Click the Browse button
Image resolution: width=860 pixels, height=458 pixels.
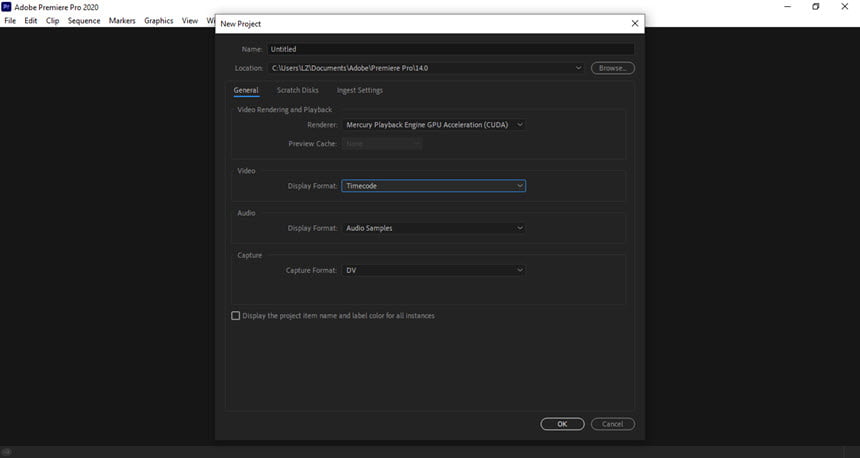tap(613, 68)
